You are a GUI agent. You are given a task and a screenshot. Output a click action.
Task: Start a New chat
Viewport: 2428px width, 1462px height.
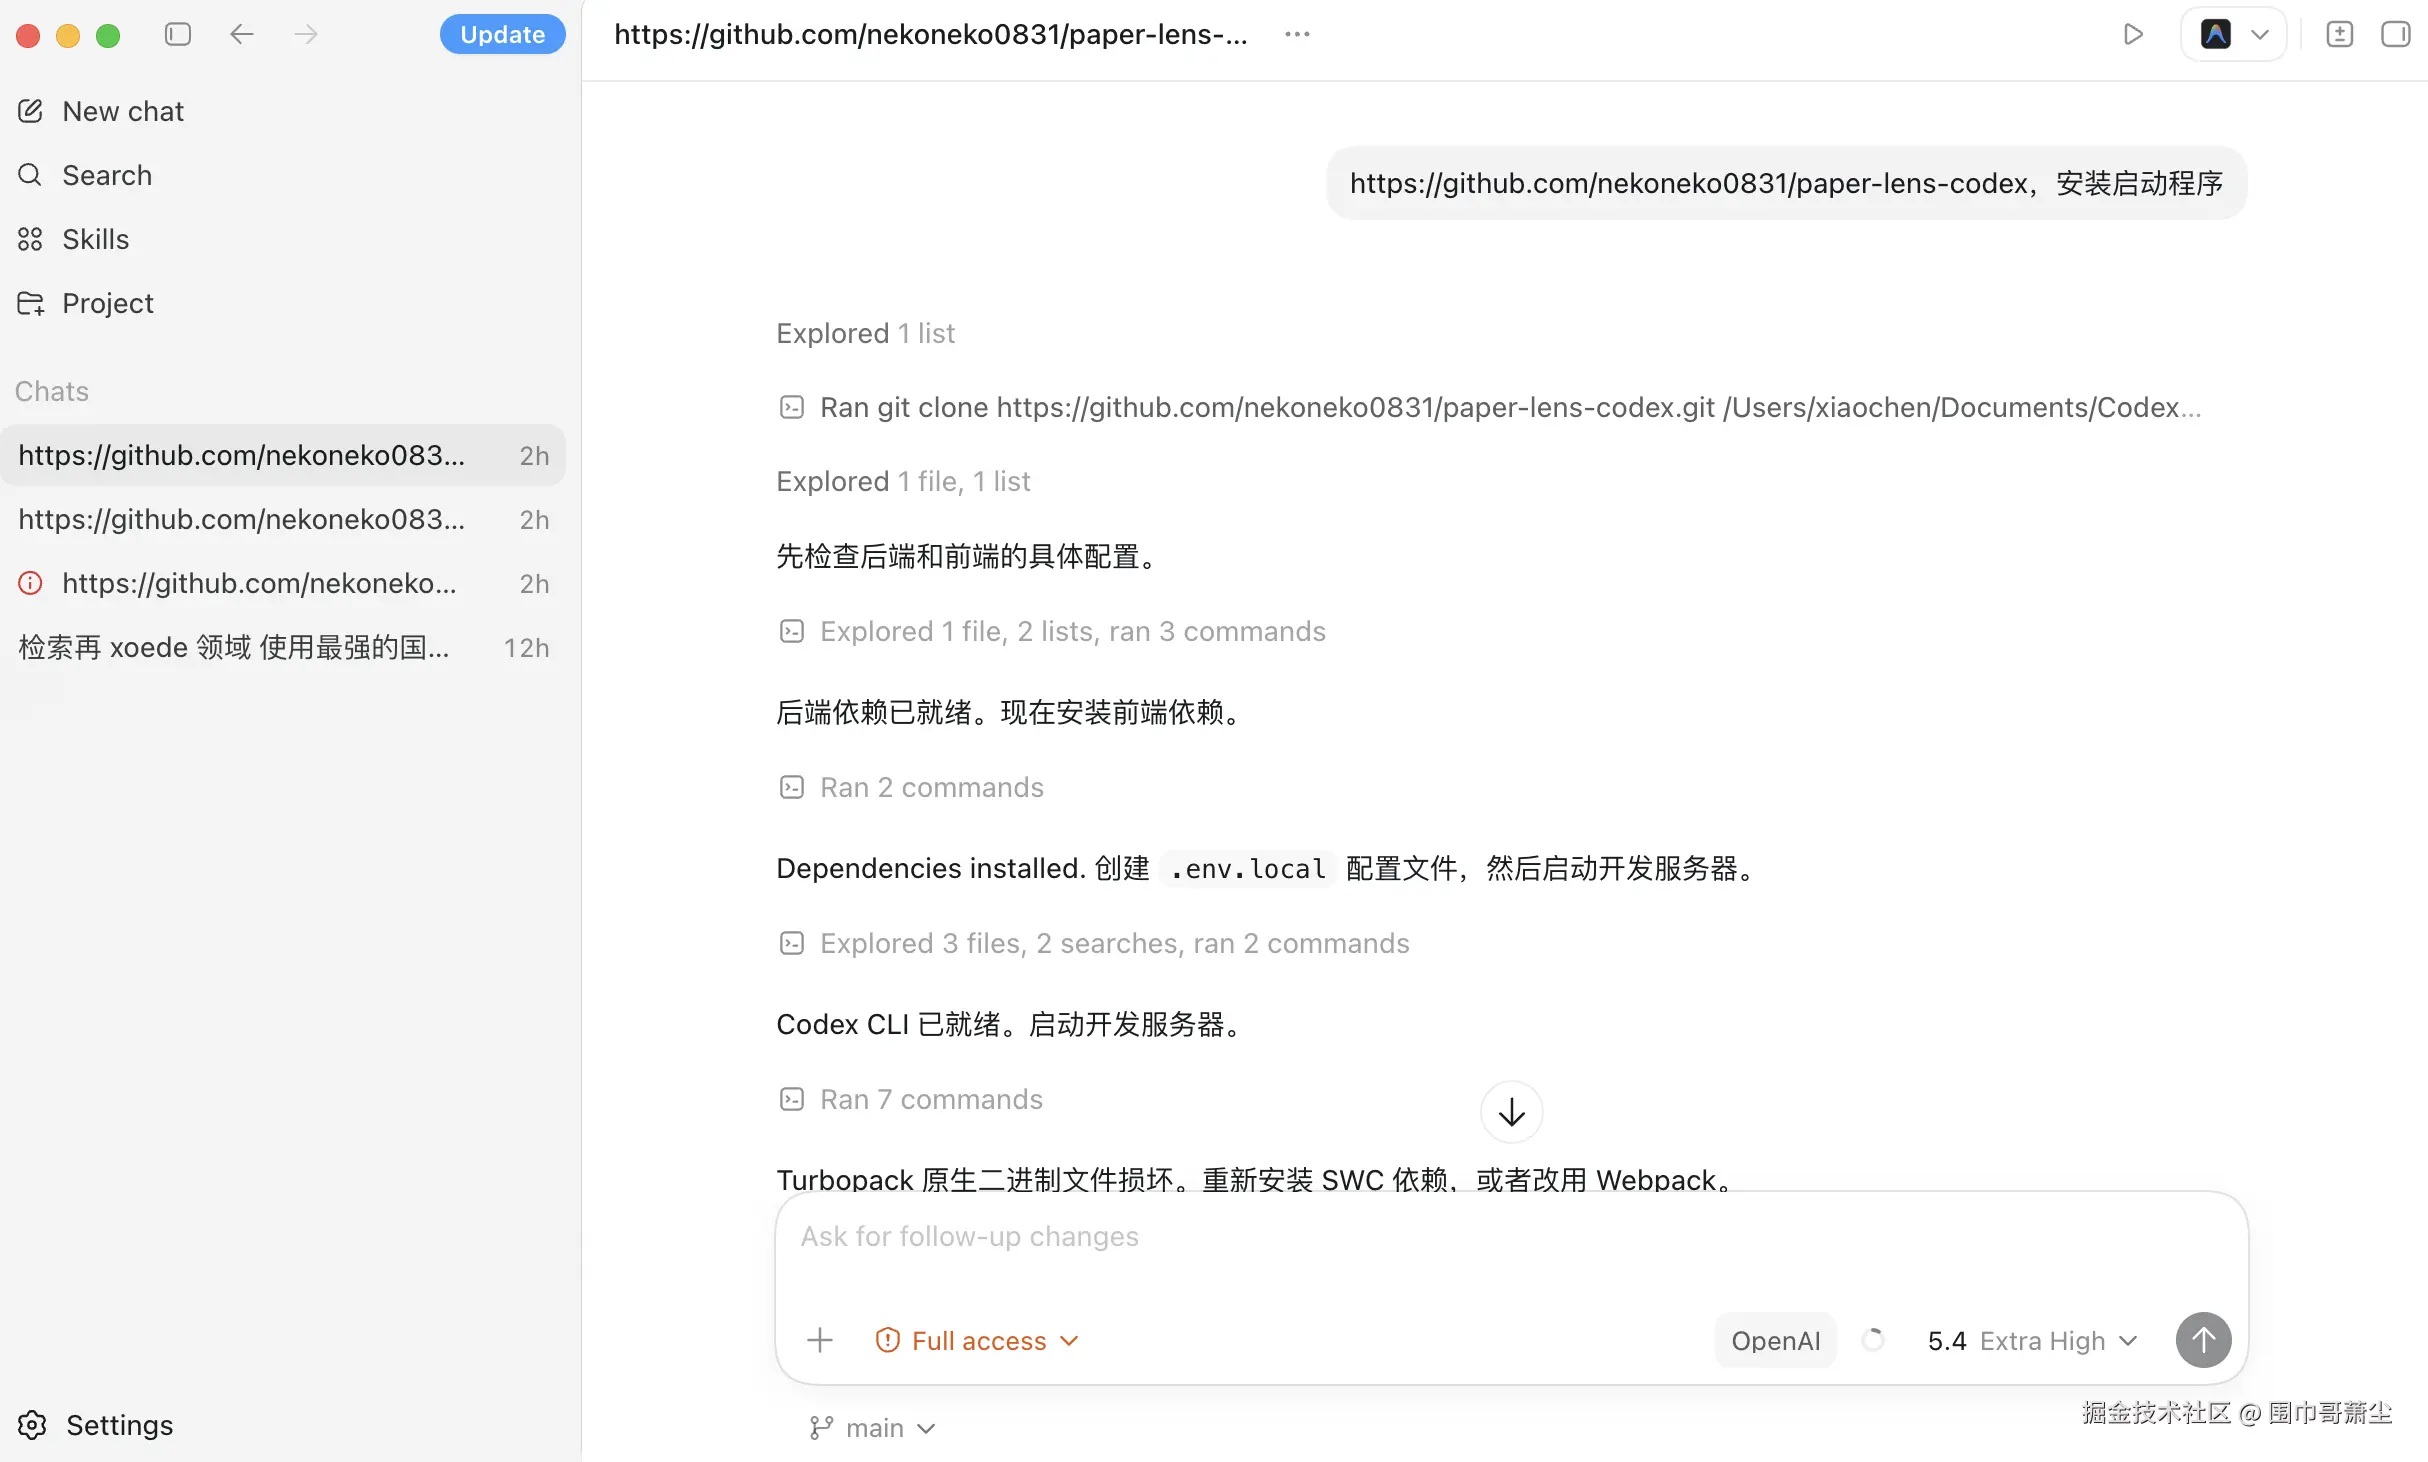click(283, 111)
